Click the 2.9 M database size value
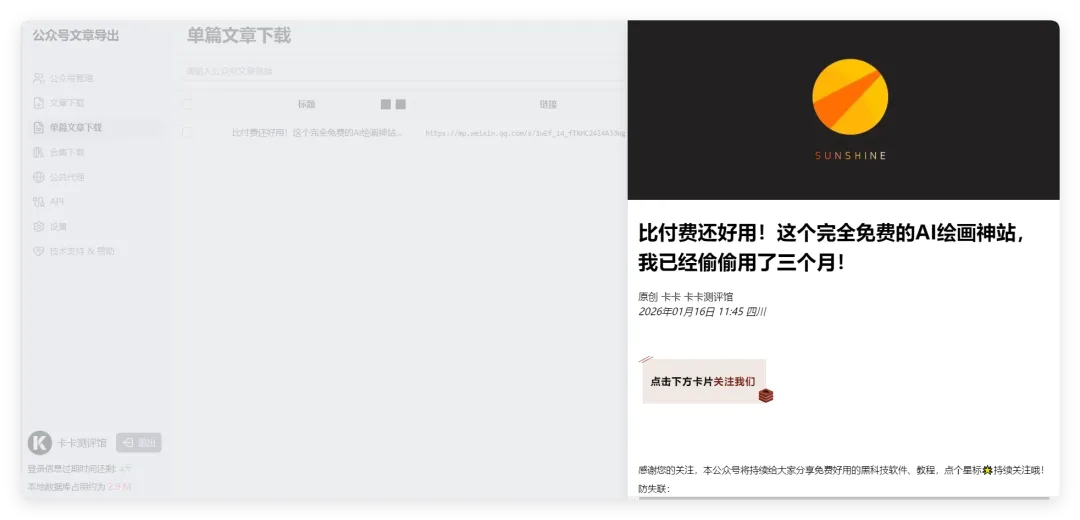Image resolution: width=1080 pixels, height=520 pixels. (119, 487)
